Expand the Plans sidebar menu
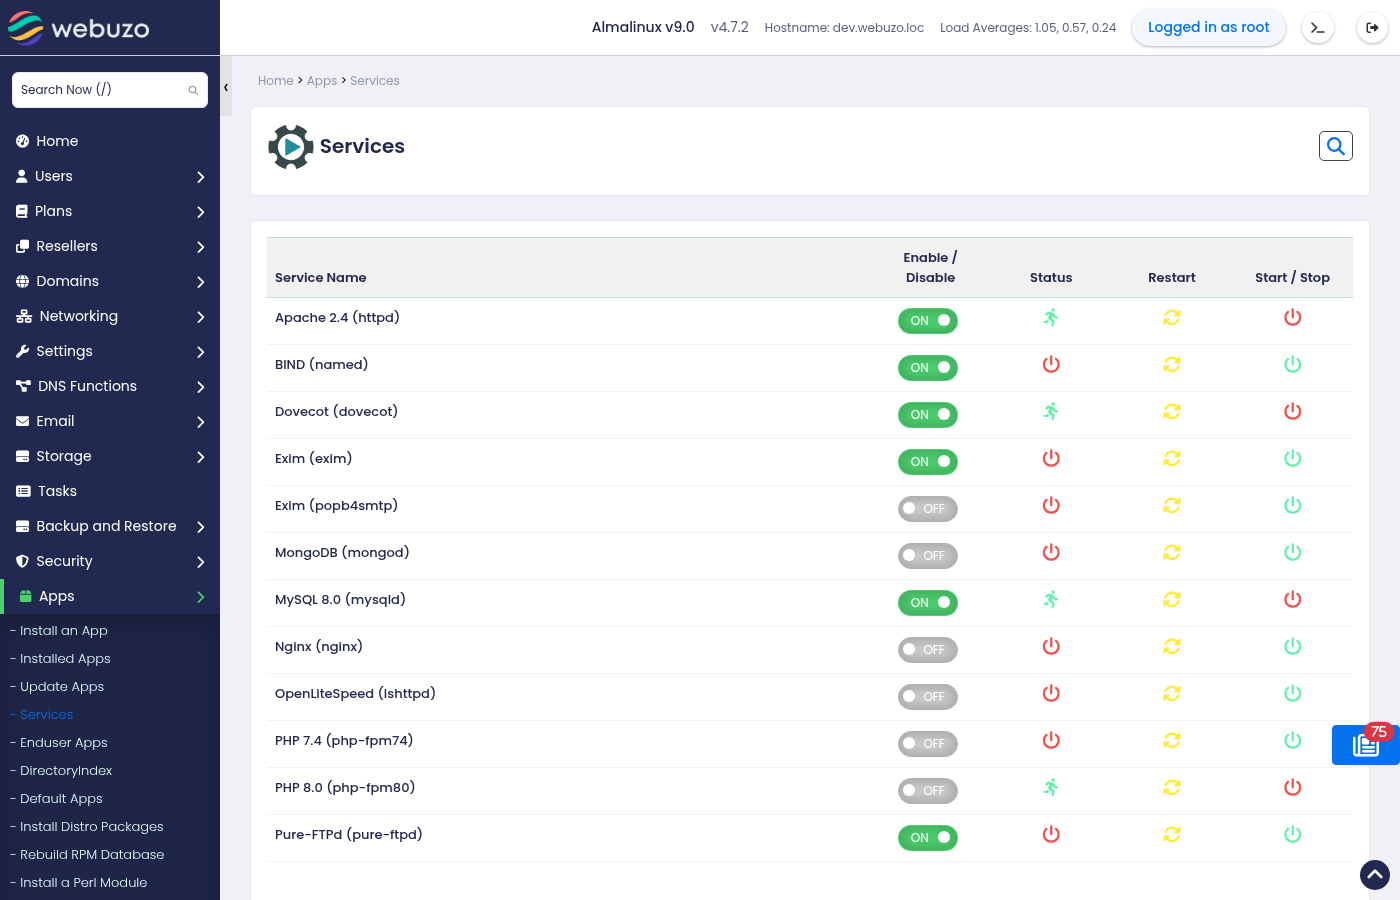Screen dimensions: 1400x900 110,211
